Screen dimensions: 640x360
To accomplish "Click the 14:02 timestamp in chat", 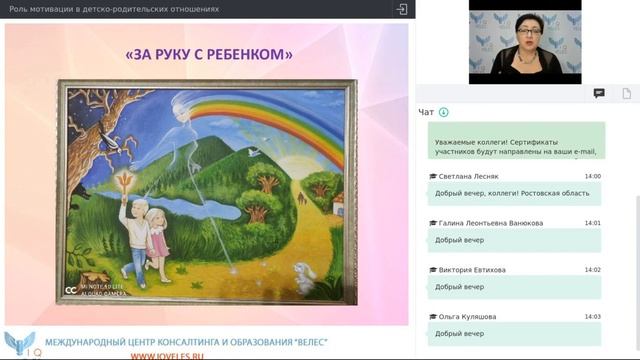I will click(593, 270).
